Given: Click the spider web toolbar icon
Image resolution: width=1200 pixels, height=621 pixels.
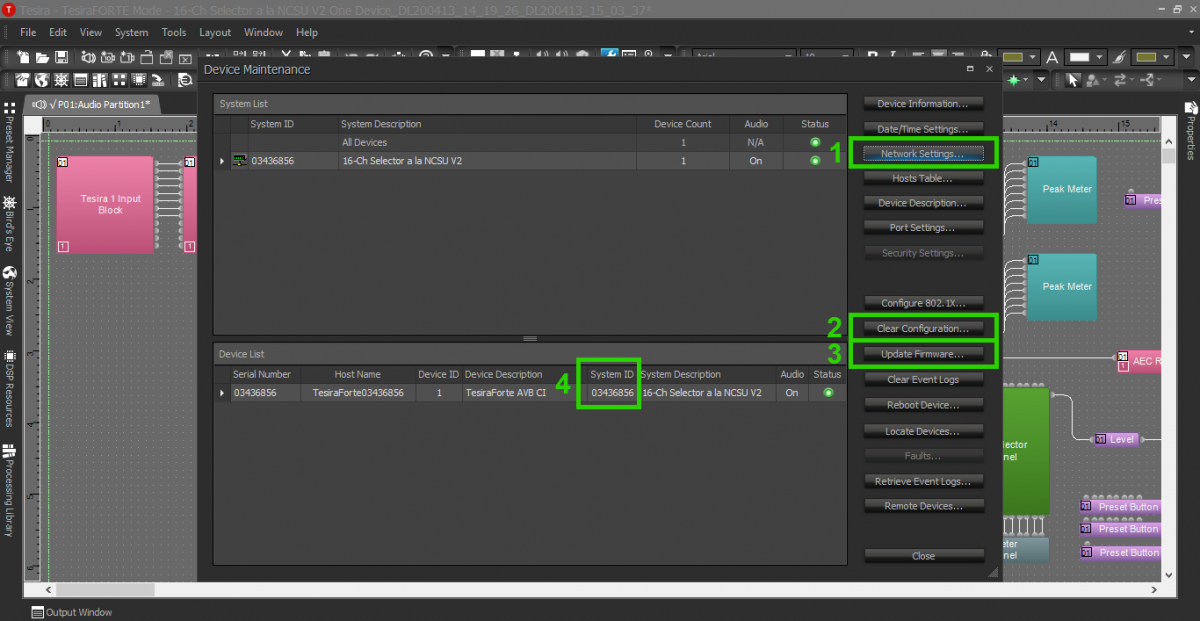Looking at the screenshot, I should pyautogui.click(x=61, y=80).
